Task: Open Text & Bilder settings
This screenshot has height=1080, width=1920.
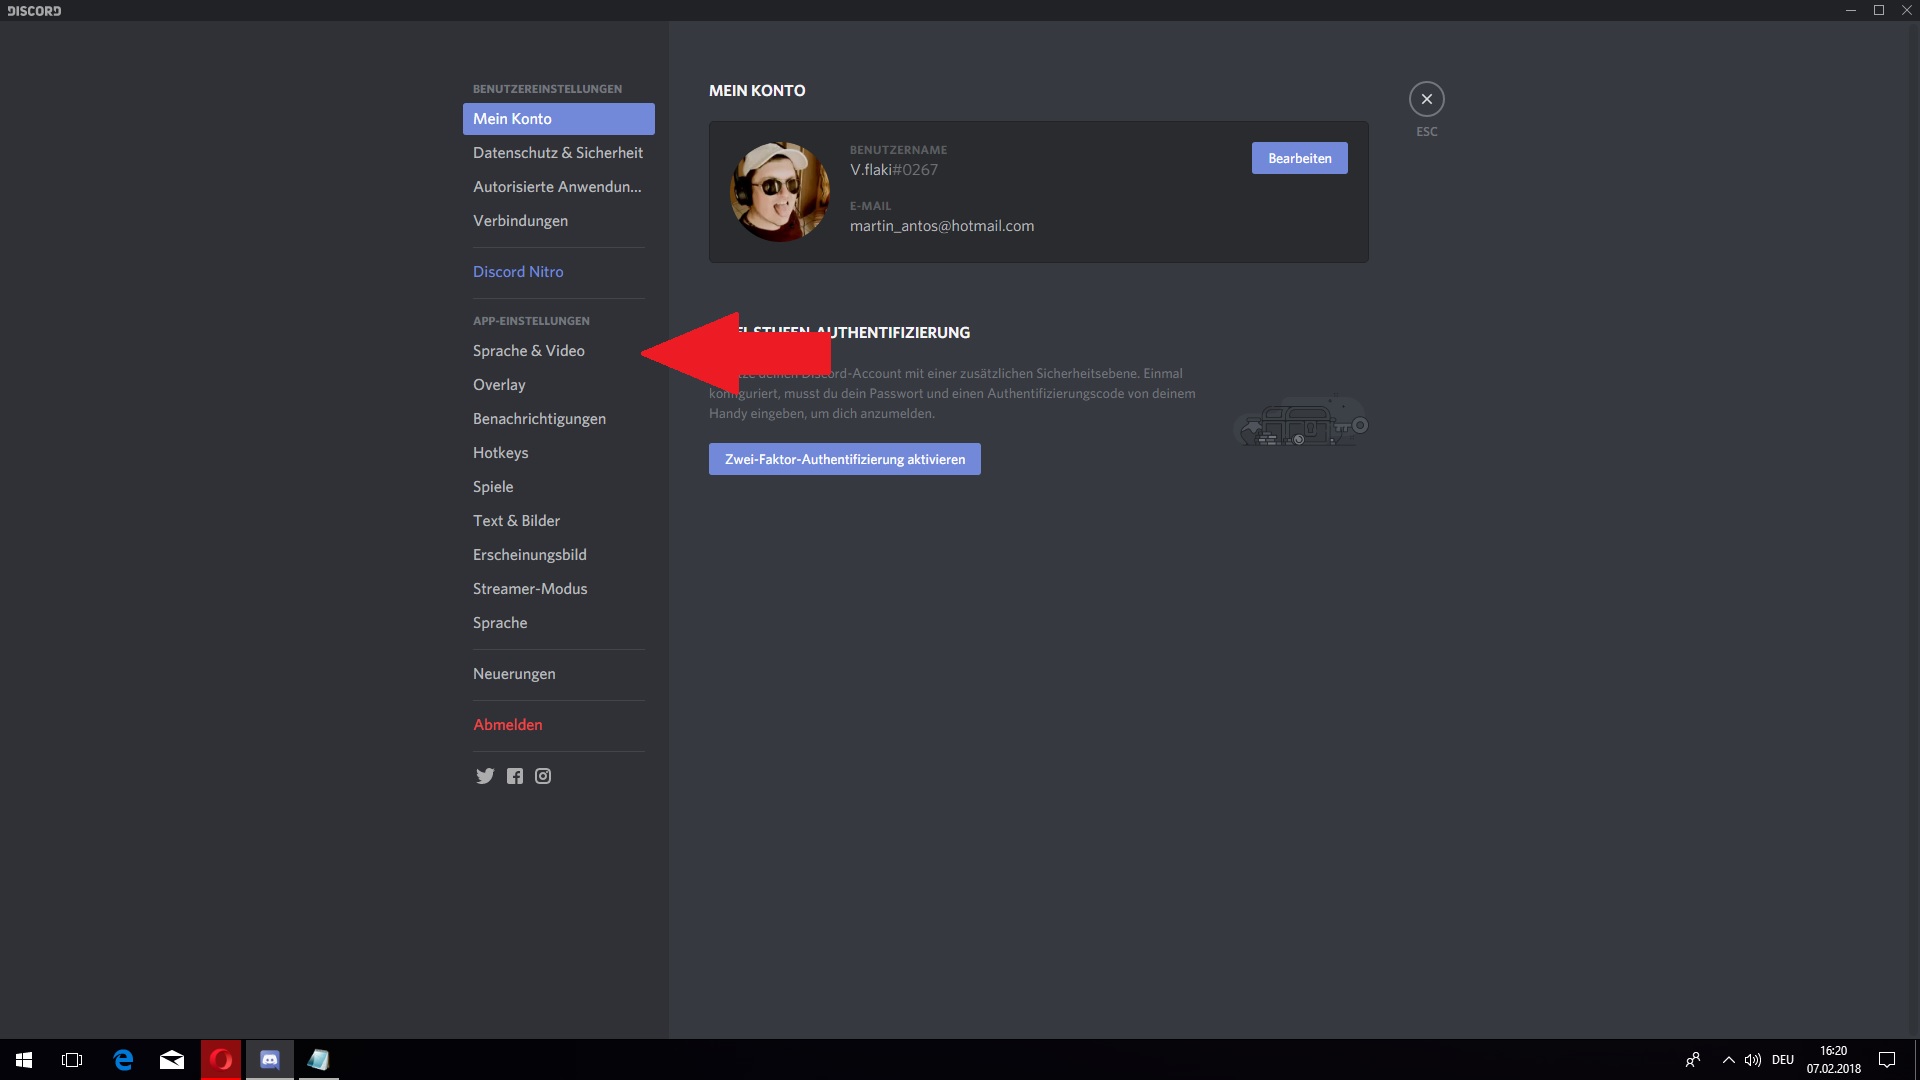Action: (558, 521)
